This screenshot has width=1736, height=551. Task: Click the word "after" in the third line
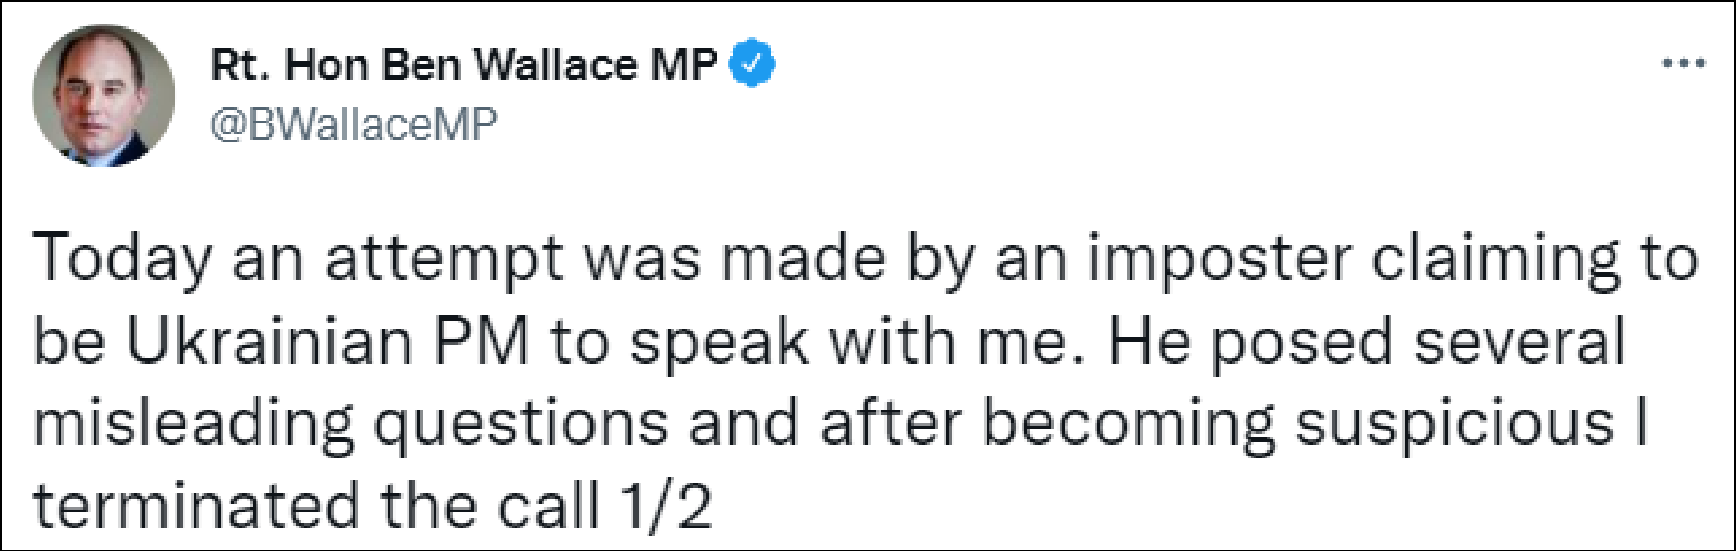(x=891, y=424)
